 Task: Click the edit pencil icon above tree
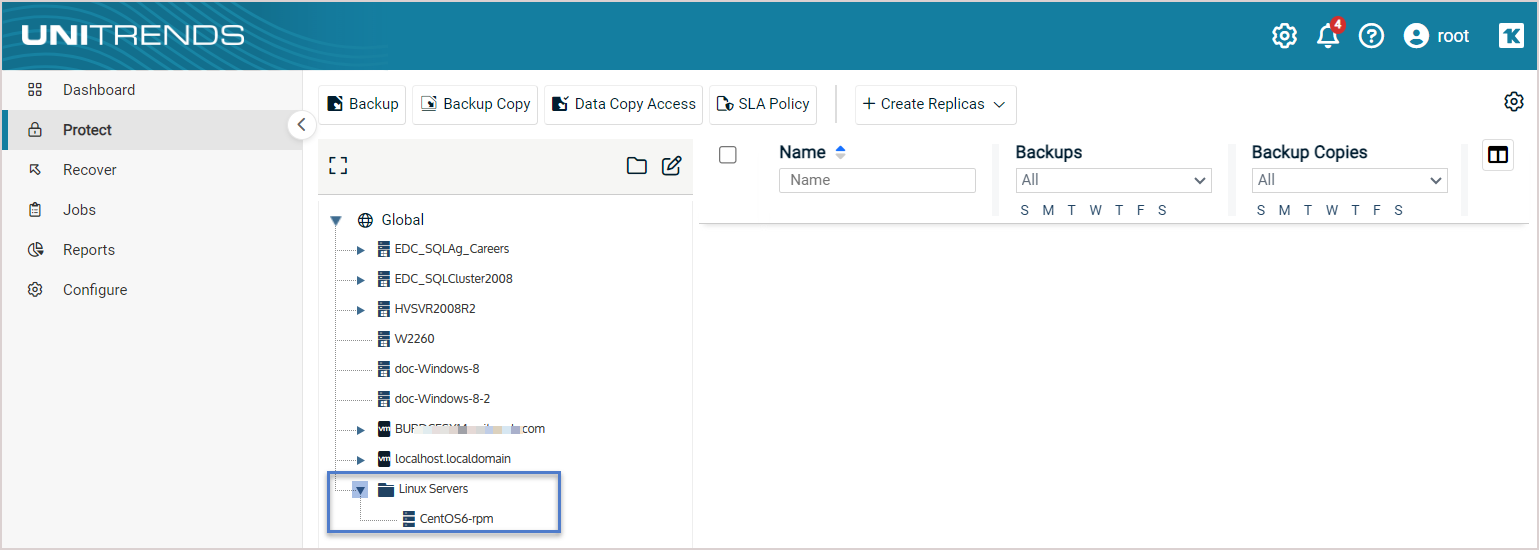click(x=672, y=166)
